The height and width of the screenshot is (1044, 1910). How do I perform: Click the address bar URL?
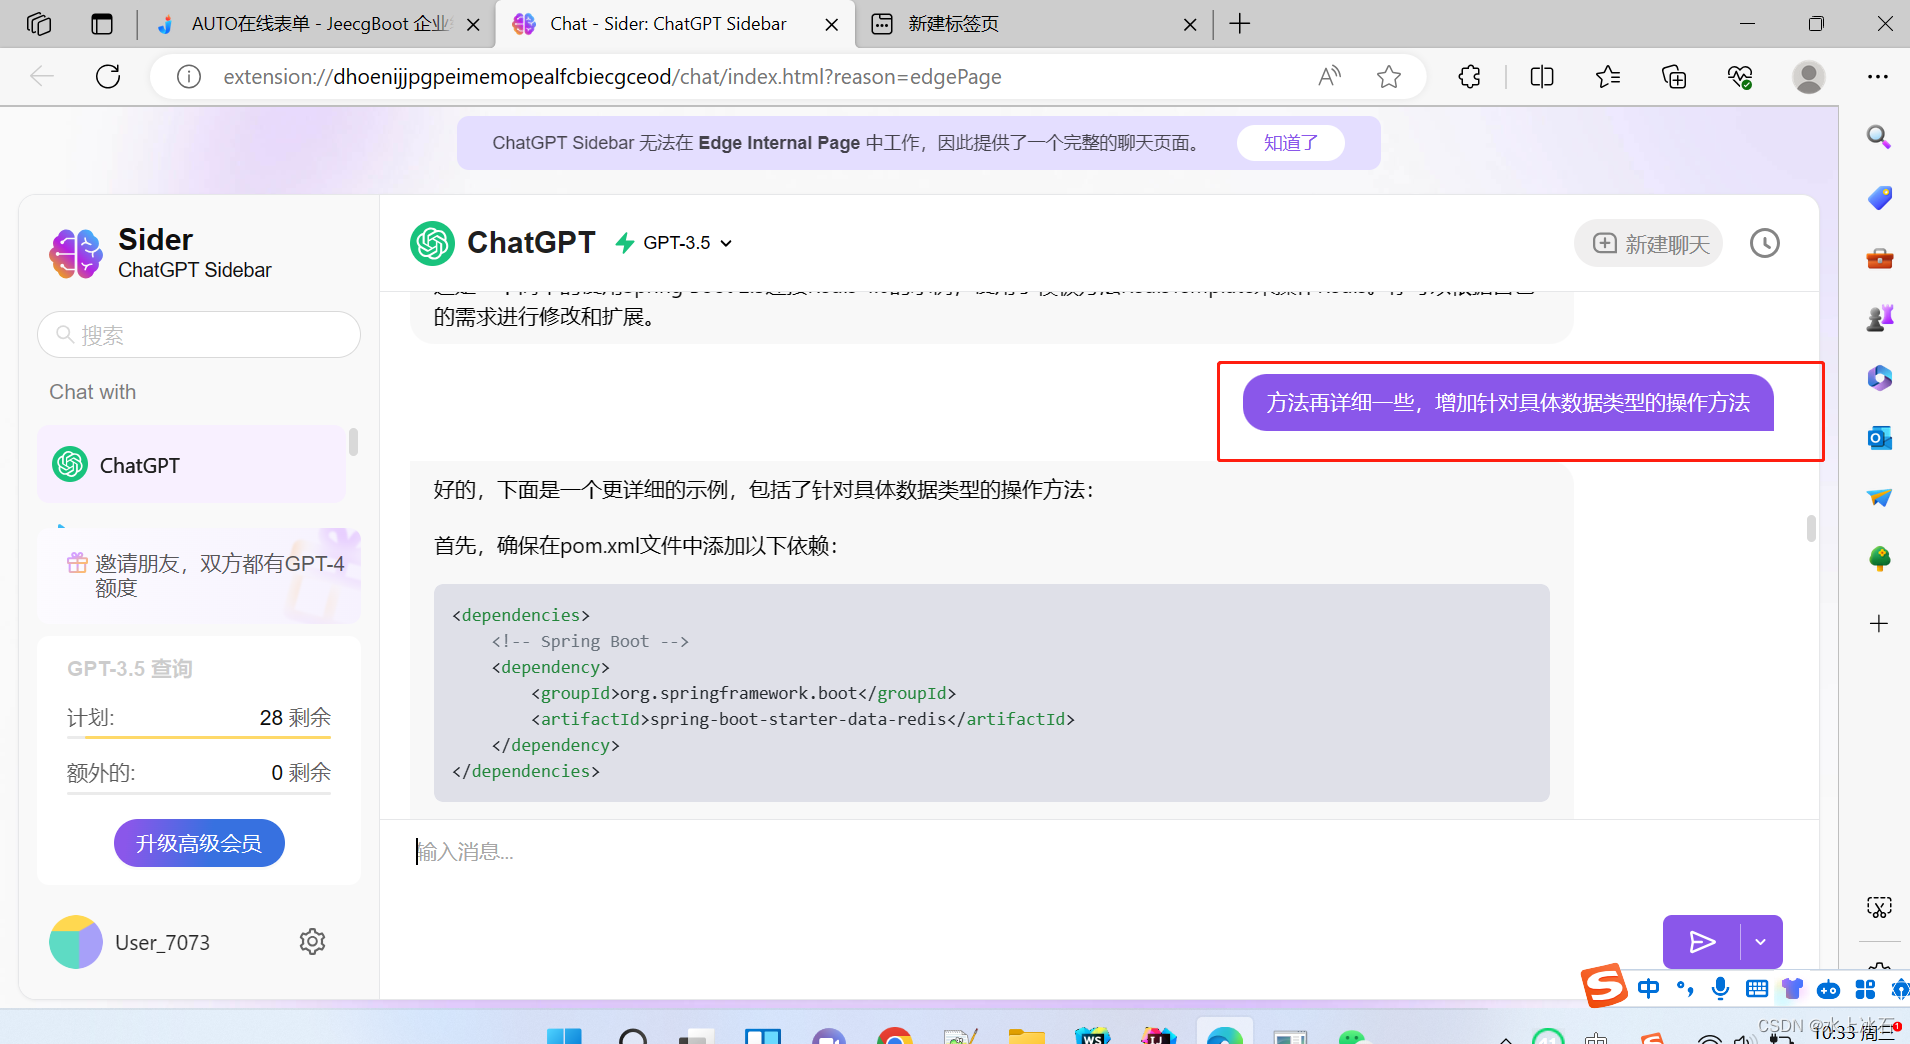click(x=612, y=77)
